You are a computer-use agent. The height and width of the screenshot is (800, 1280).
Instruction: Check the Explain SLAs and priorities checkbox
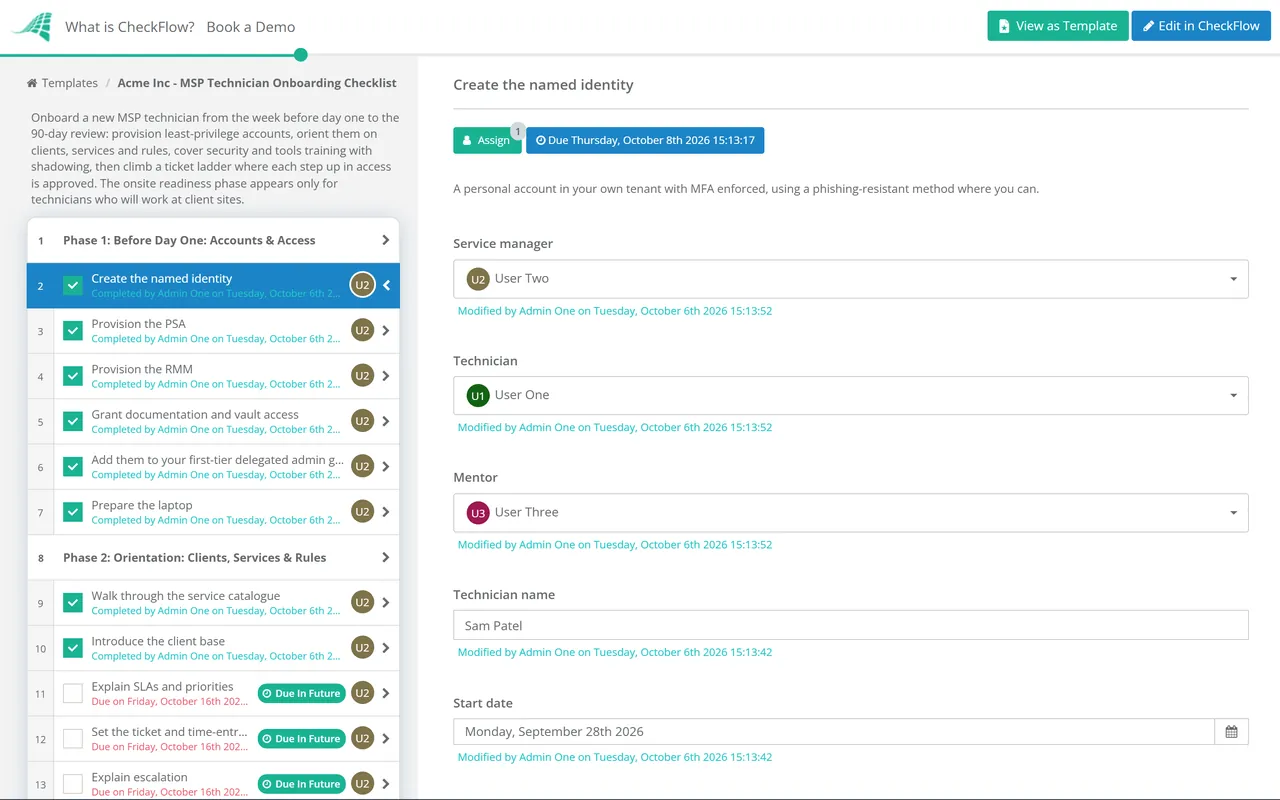tap(73, 693)
